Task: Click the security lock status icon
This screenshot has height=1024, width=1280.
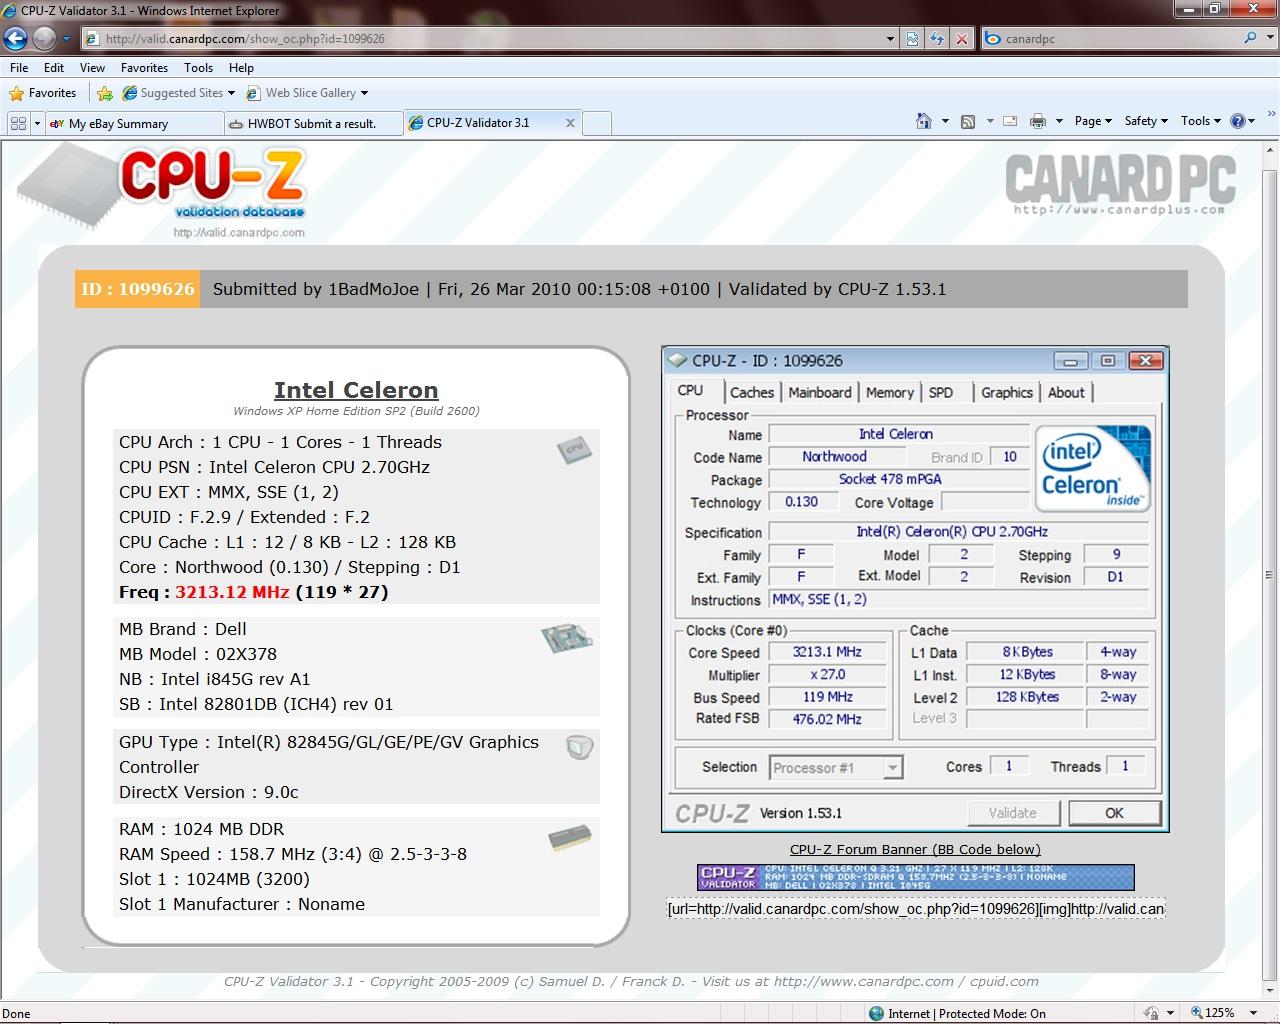Action: click(1152, 1013)
